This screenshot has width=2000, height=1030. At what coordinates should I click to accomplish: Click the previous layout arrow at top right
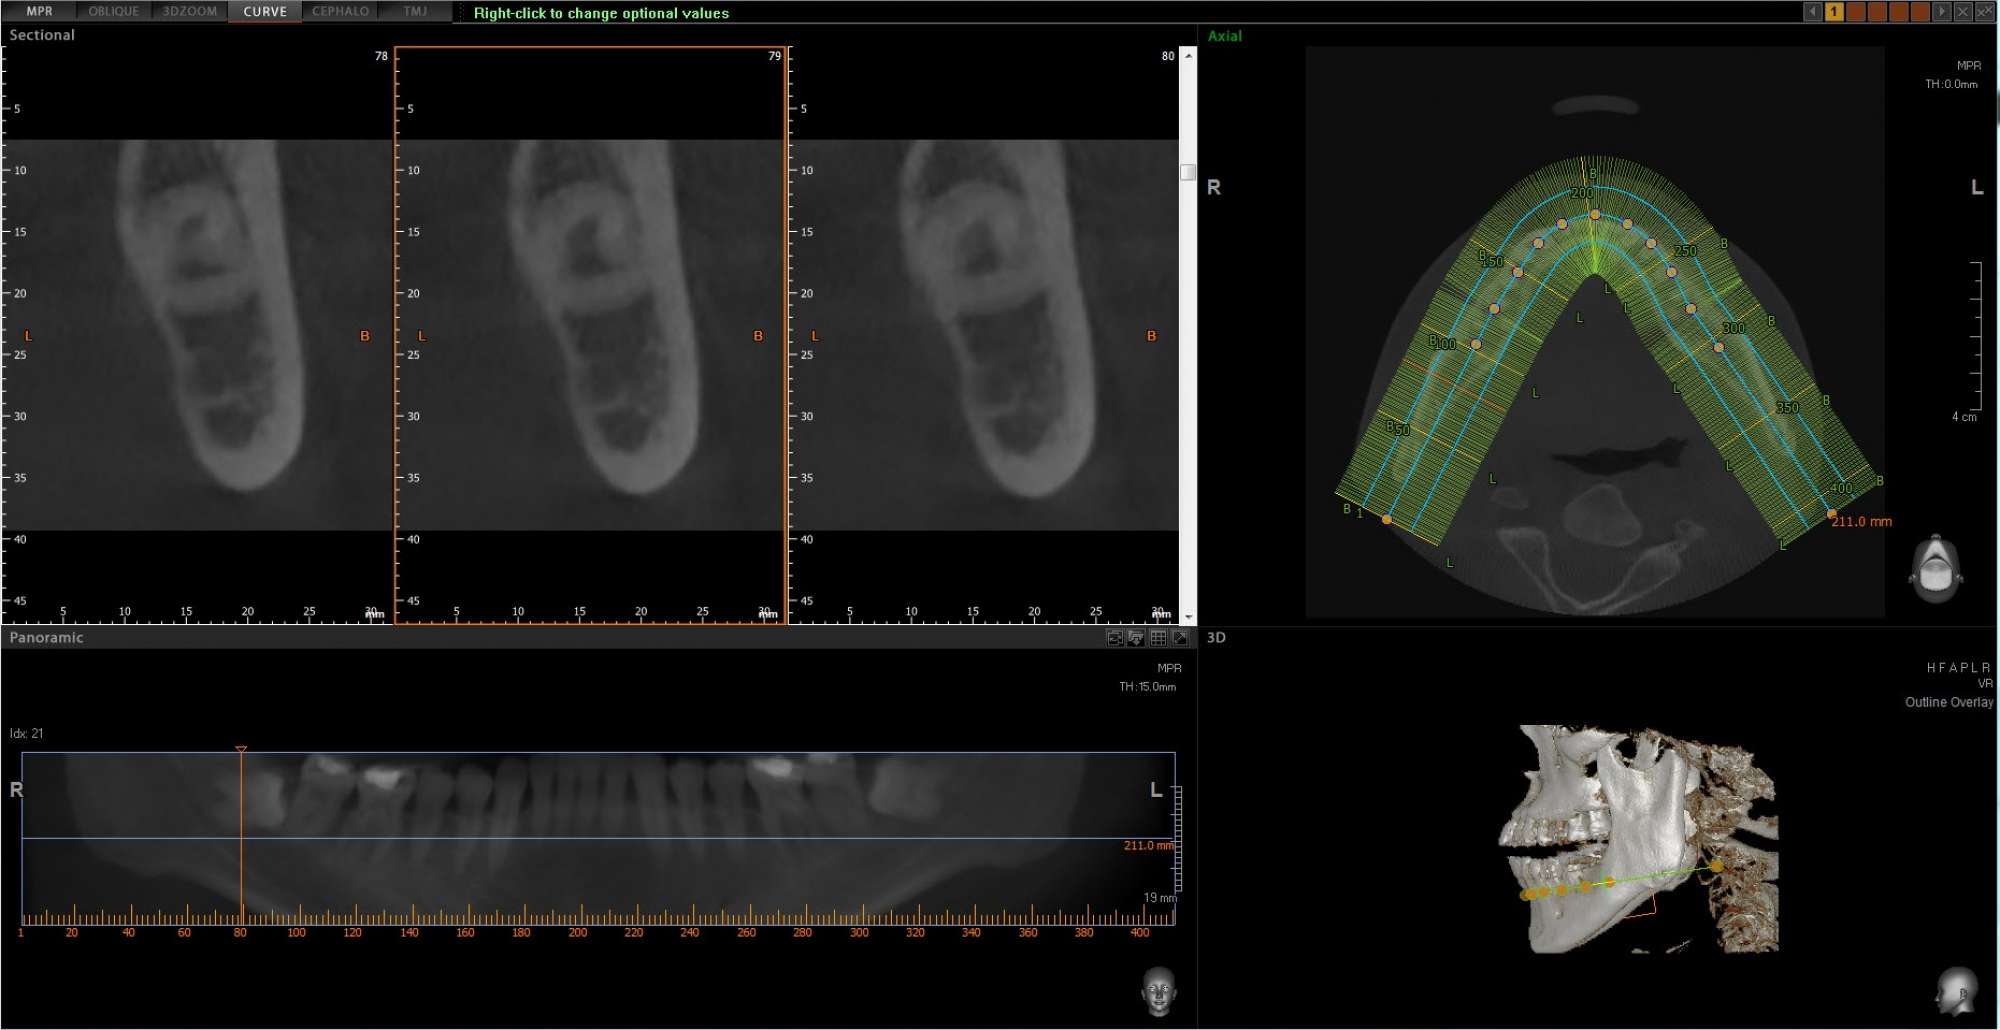1812,12
